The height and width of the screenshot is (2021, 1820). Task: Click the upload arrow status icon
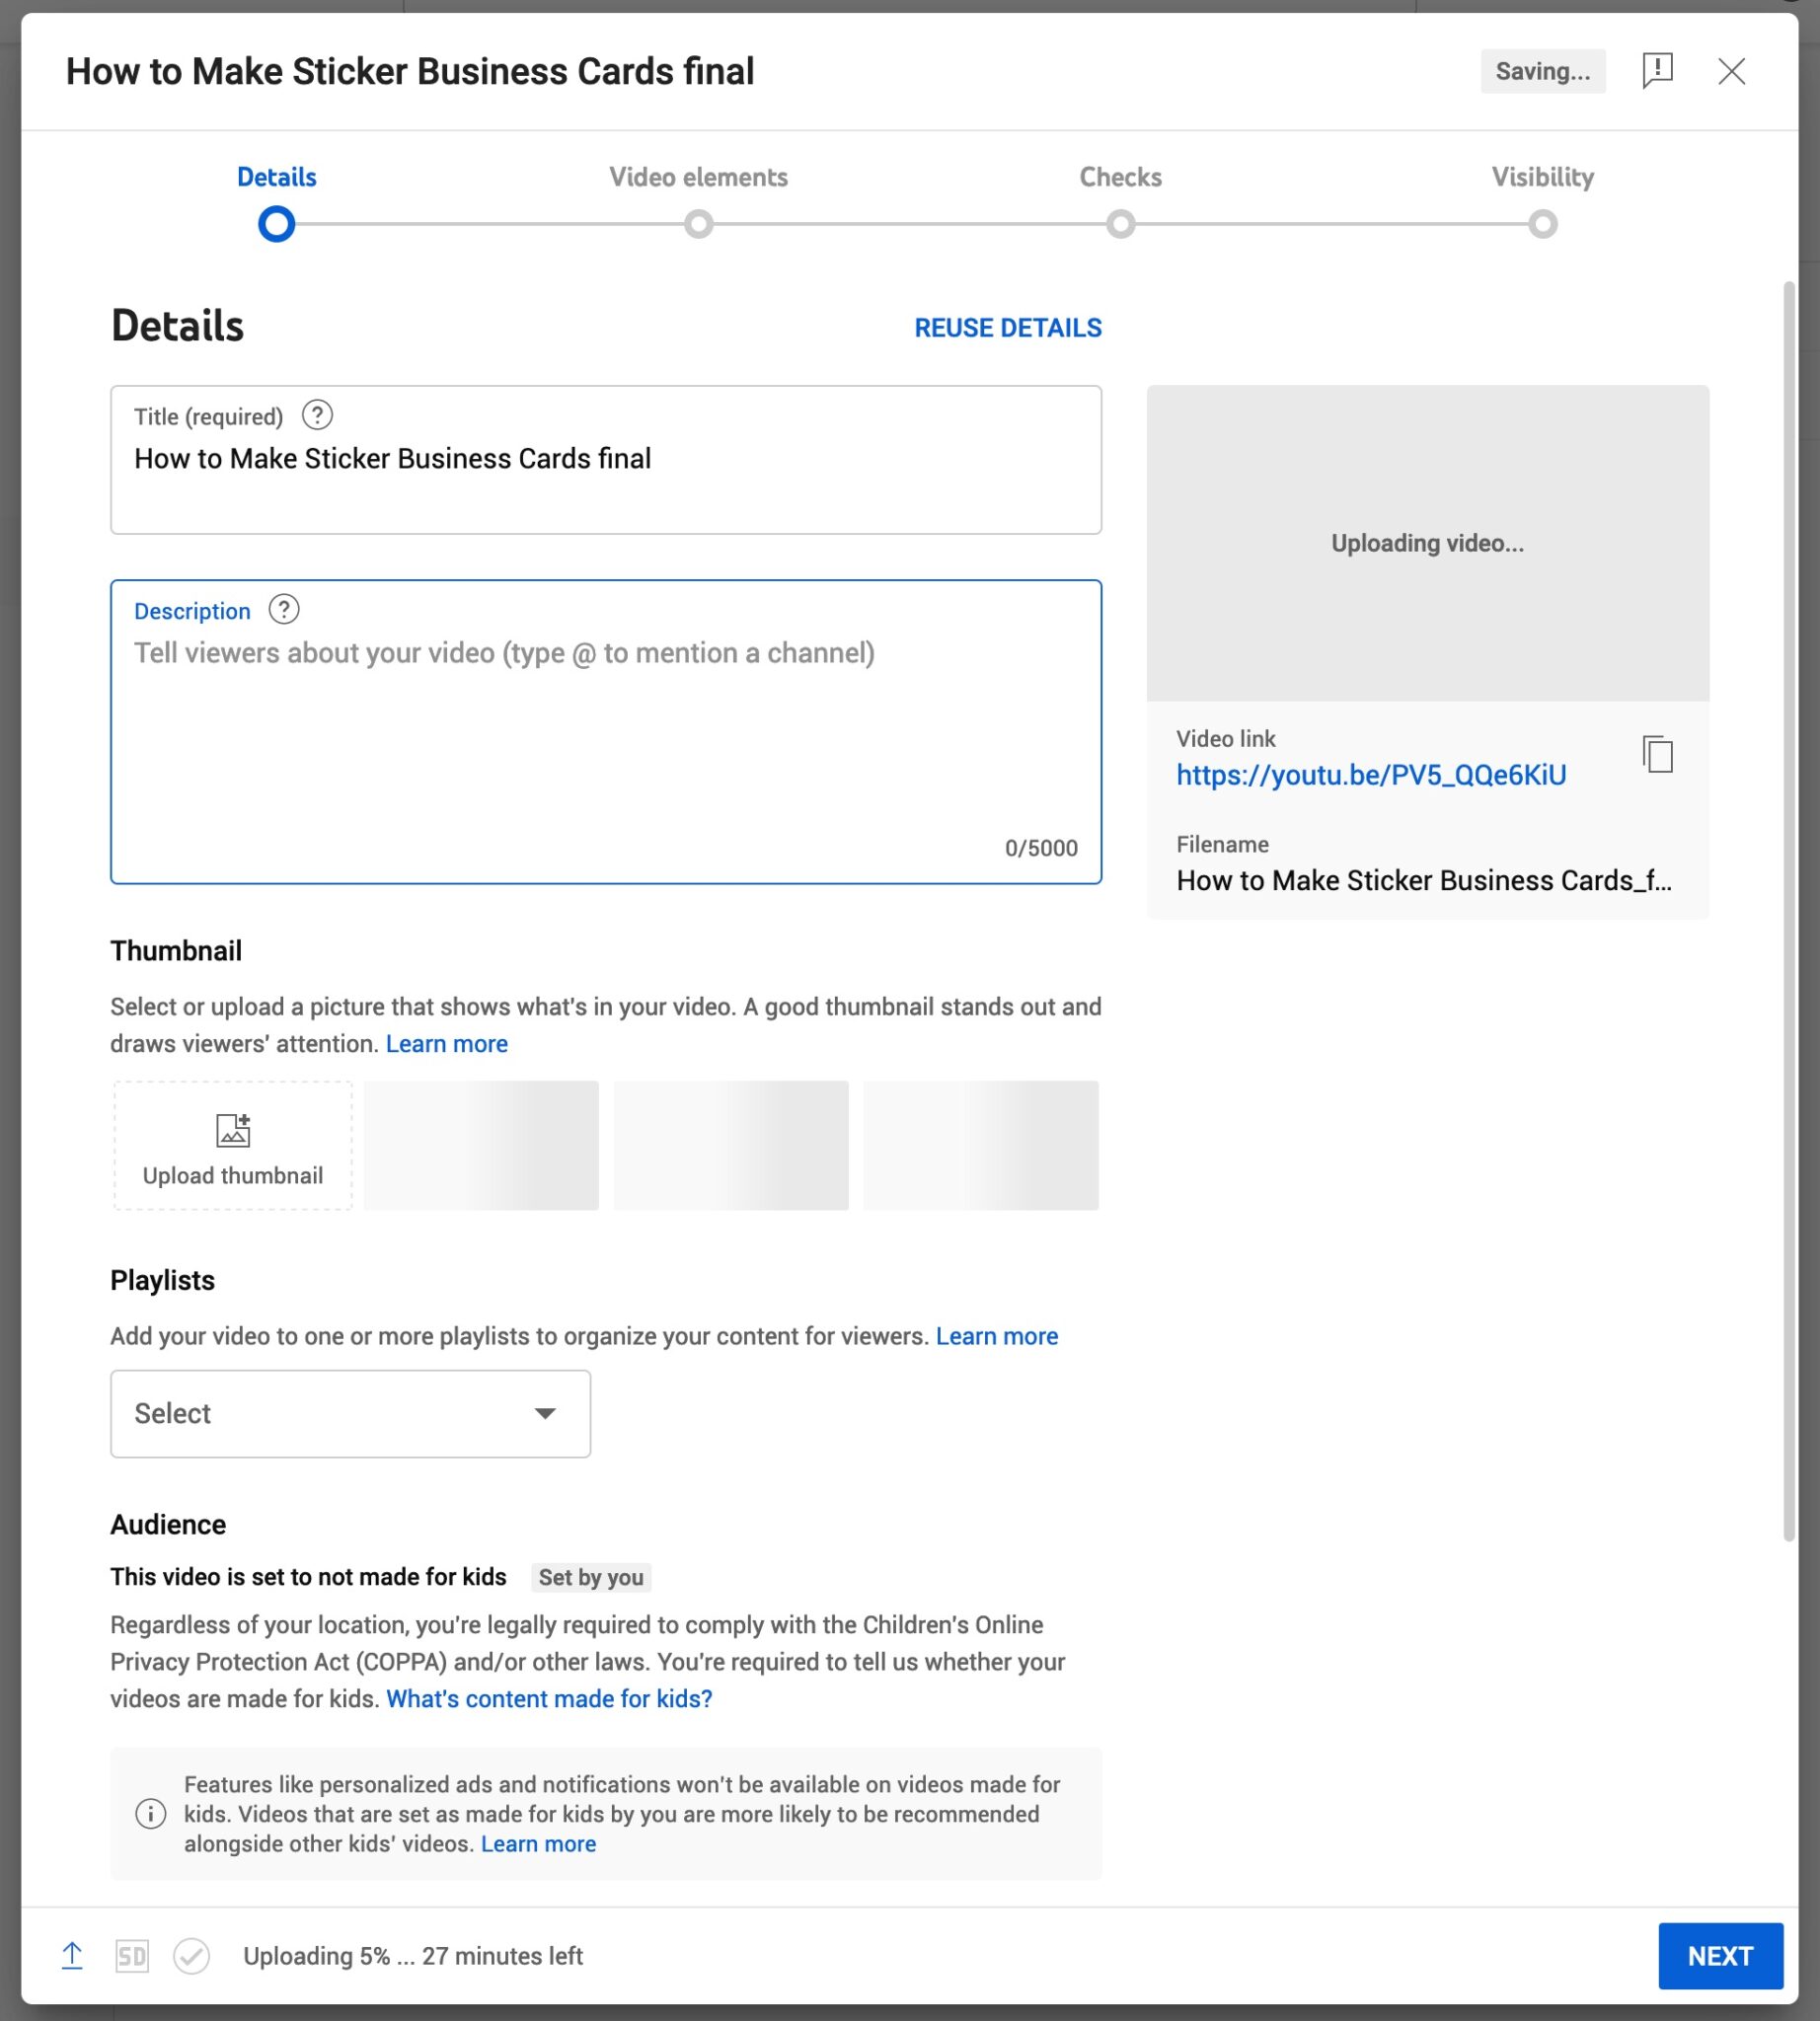[73, 1957]
